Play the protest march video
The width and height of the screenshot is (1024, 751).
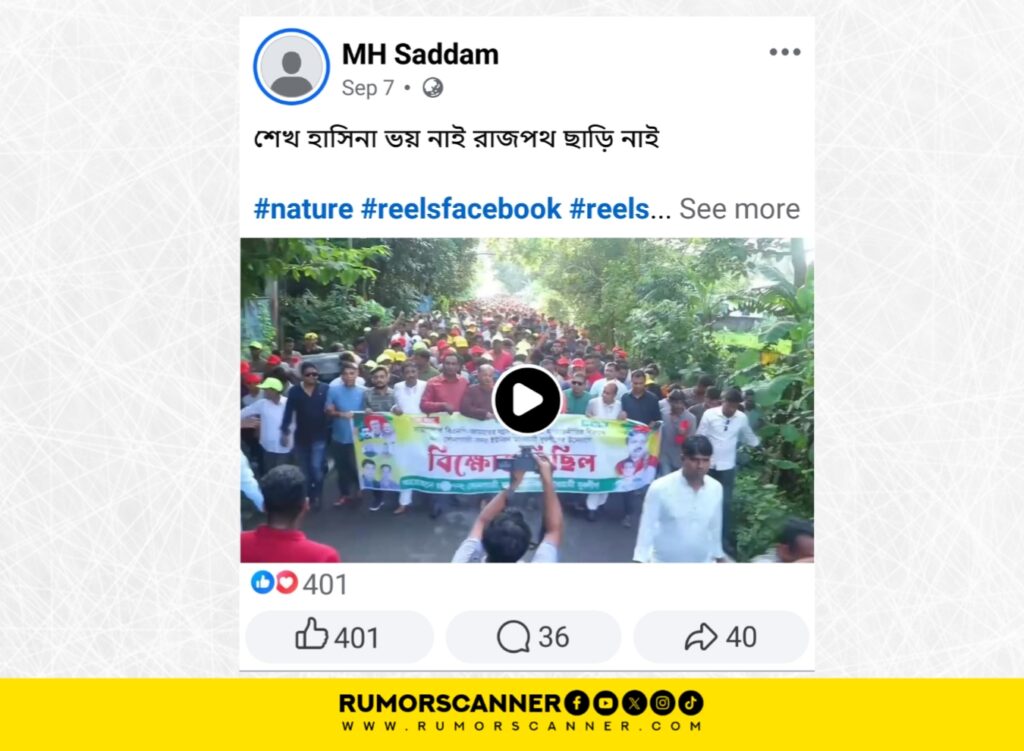click(x=527, y=400)
